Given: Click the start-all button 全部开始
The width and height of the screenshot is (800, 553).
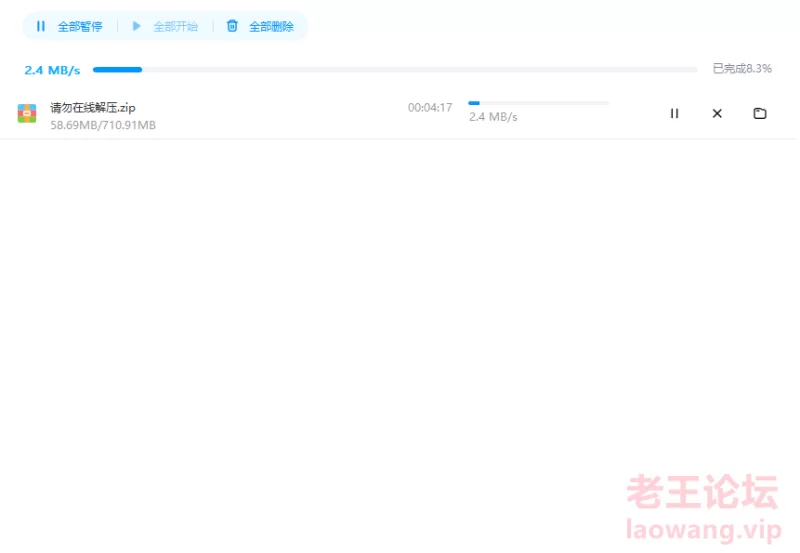Looking at the screenshot, I should pos(165,26).
